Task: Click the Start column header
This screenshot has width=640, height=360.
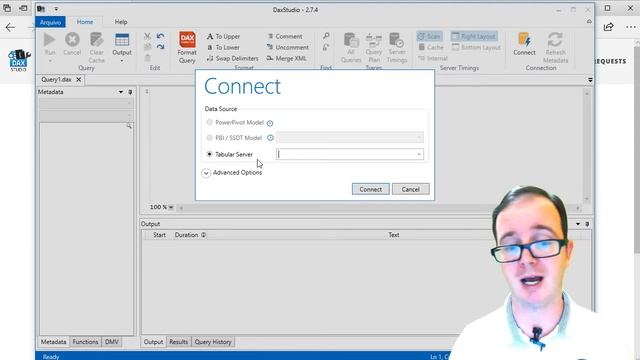Action: pos(159,235)
